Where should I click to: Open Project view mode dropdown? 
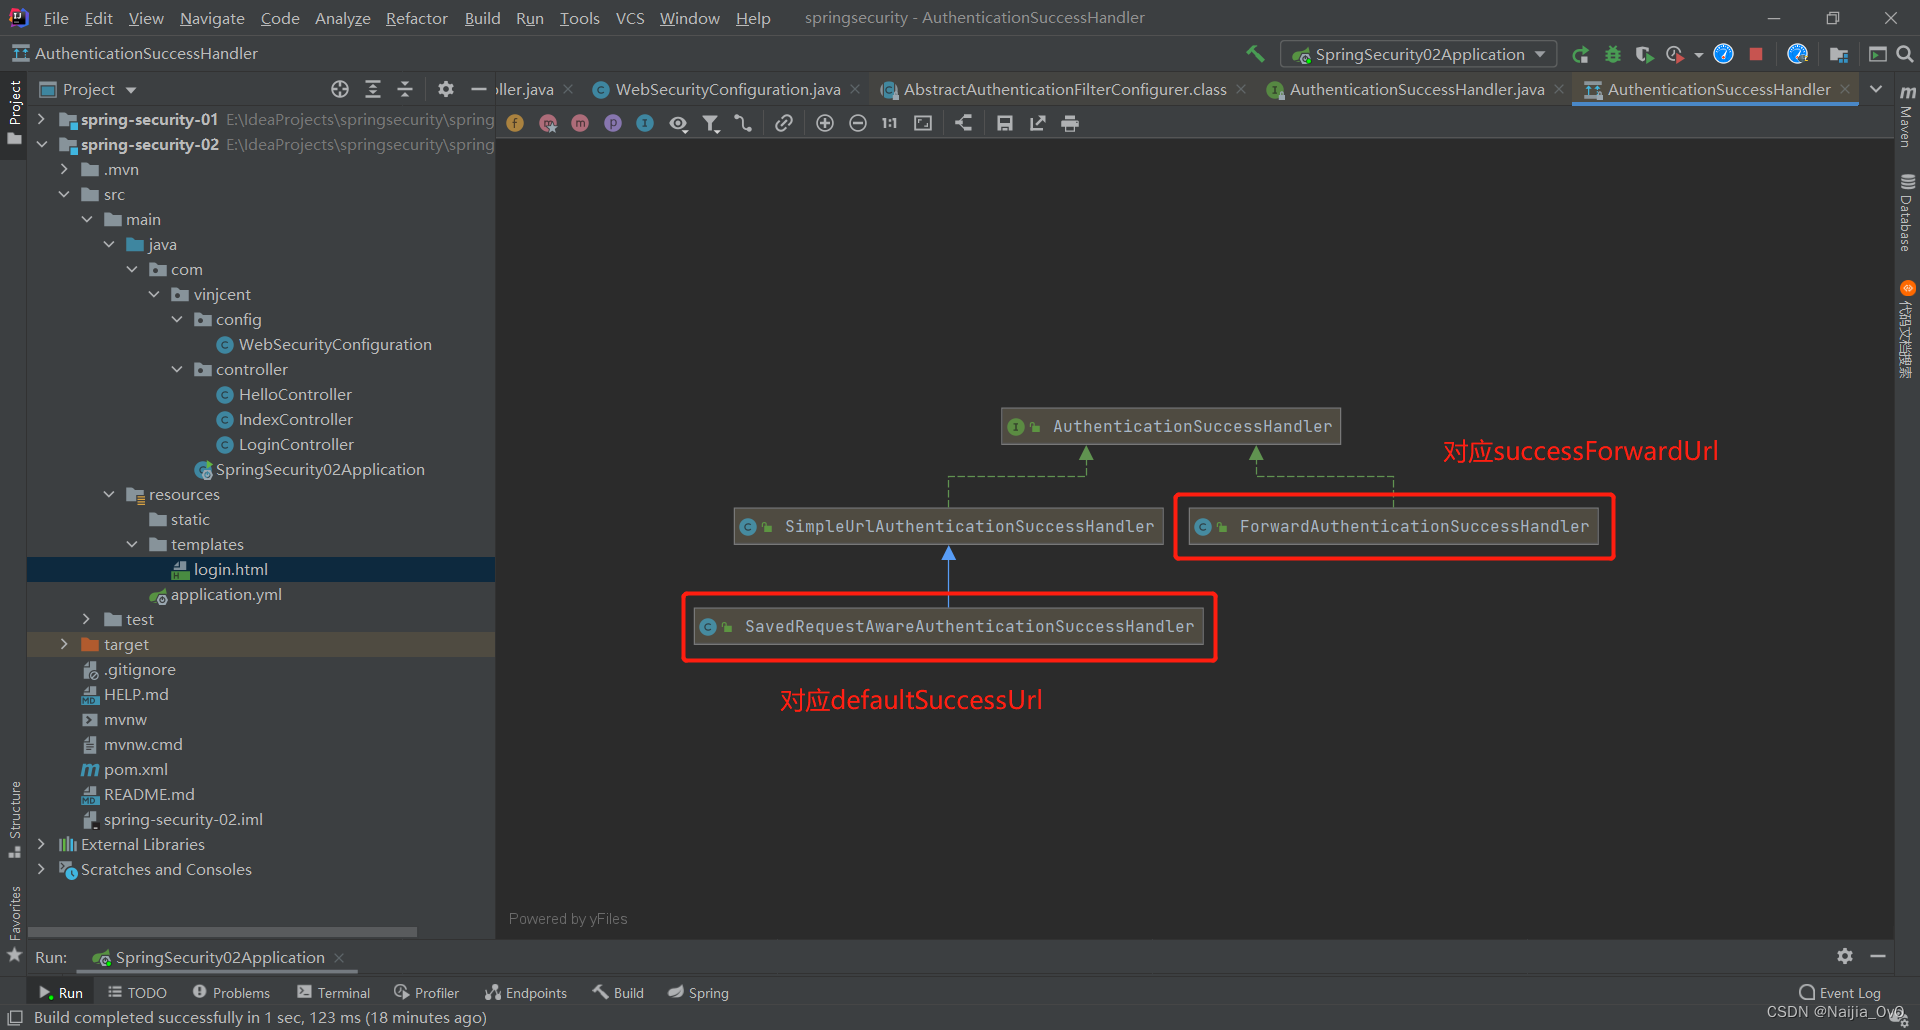(x=88, y=89)
